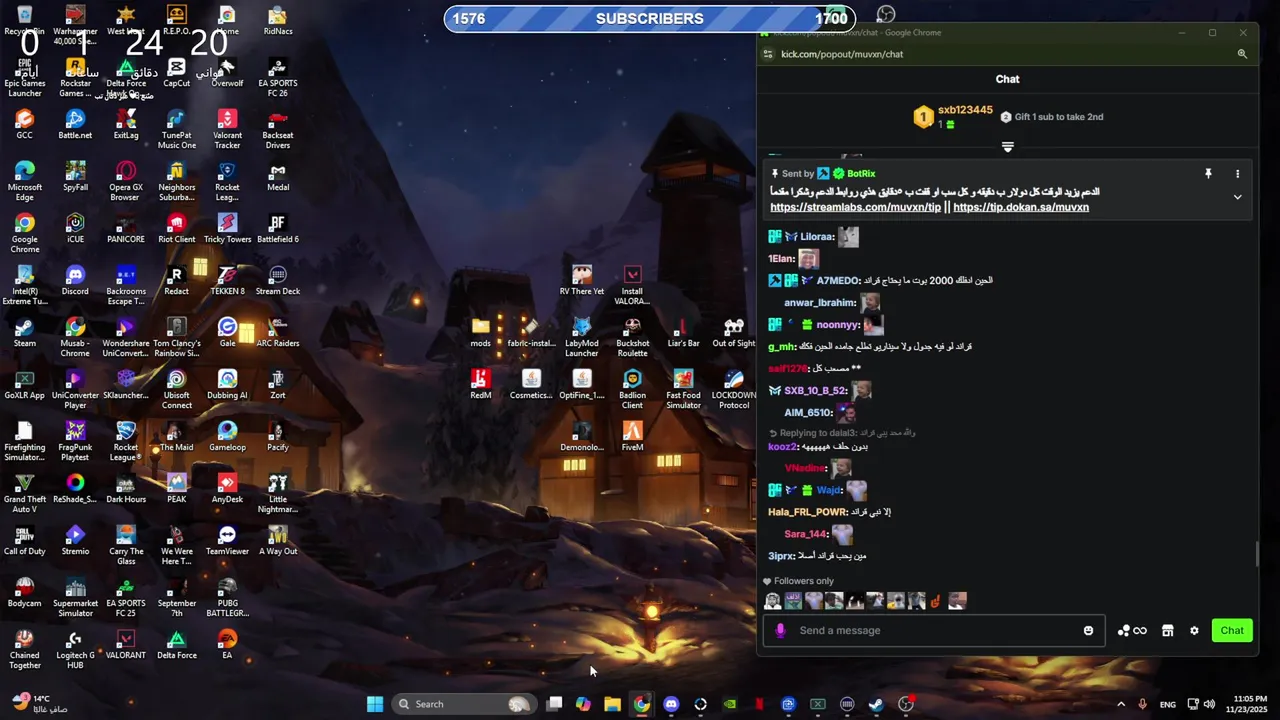Open Task View on the taskbar
The width and height of the screenshot is (1280, 720).
[x=554, y=704]
